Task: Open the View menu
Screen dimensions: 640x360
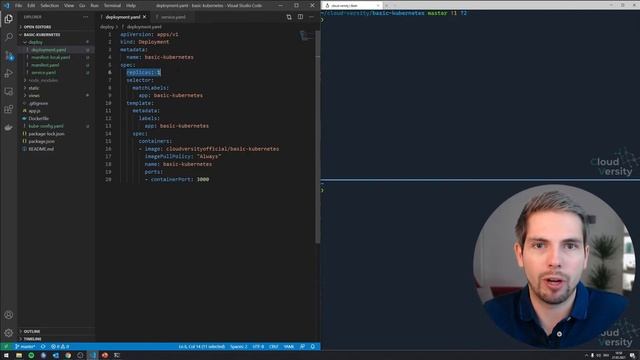Action: [69, 6]
